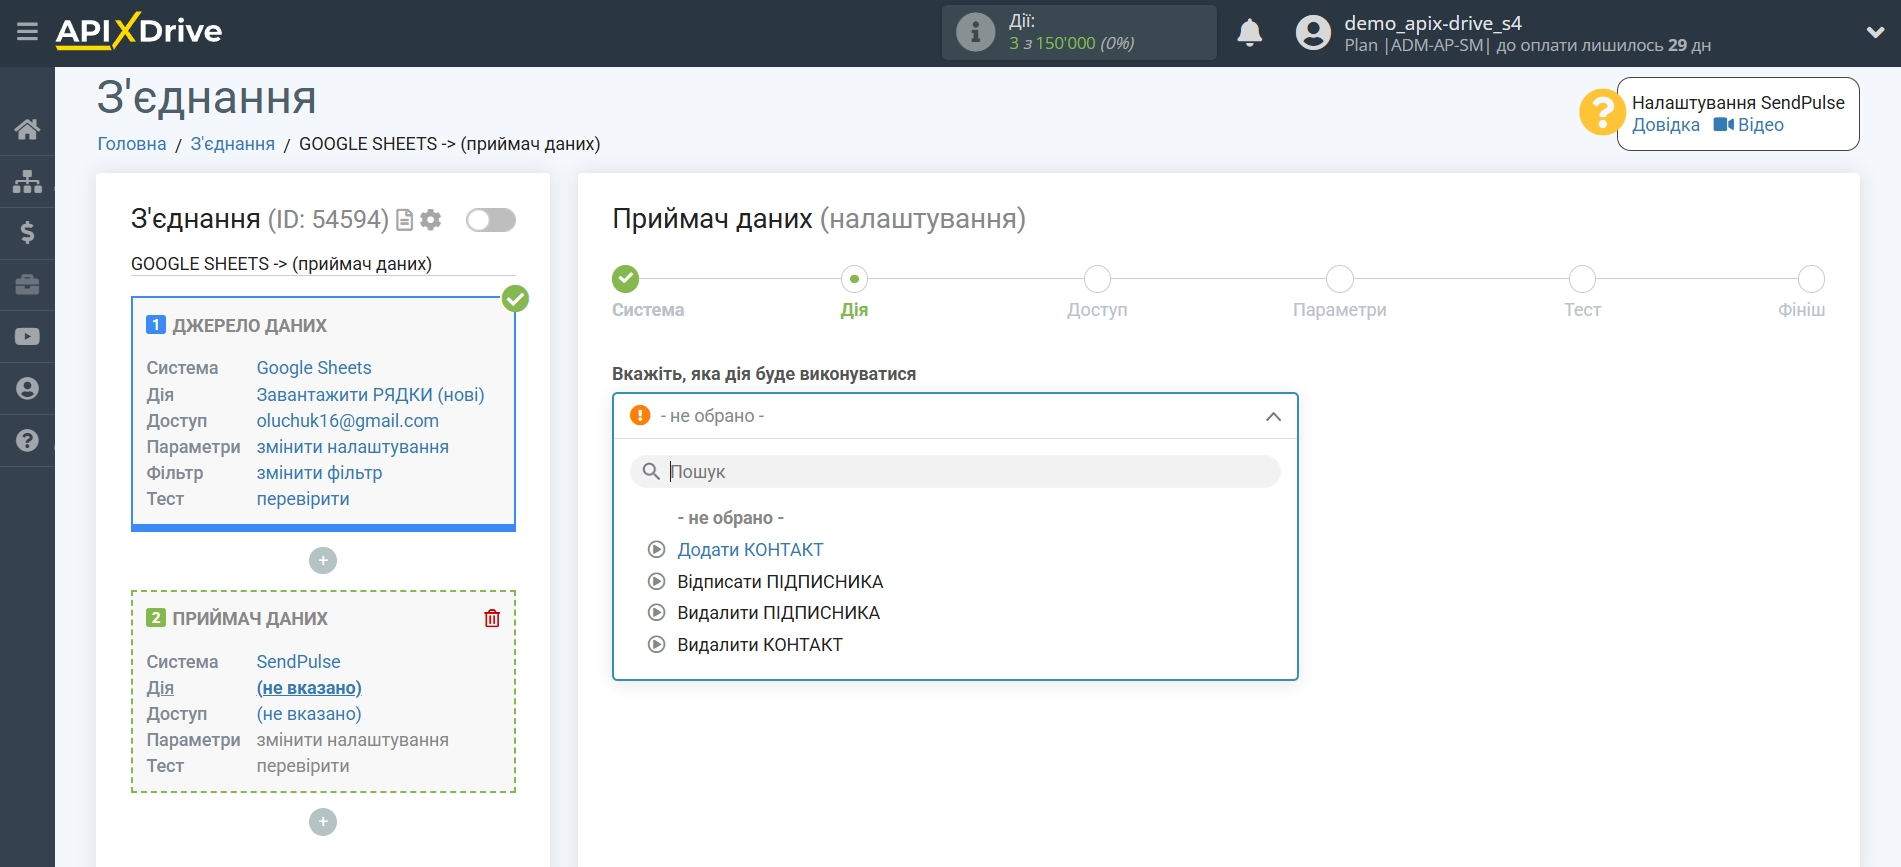Click the yellow help question mark
The width and height of the screenshot is (1901, 867).
[x=1601, y=112]
